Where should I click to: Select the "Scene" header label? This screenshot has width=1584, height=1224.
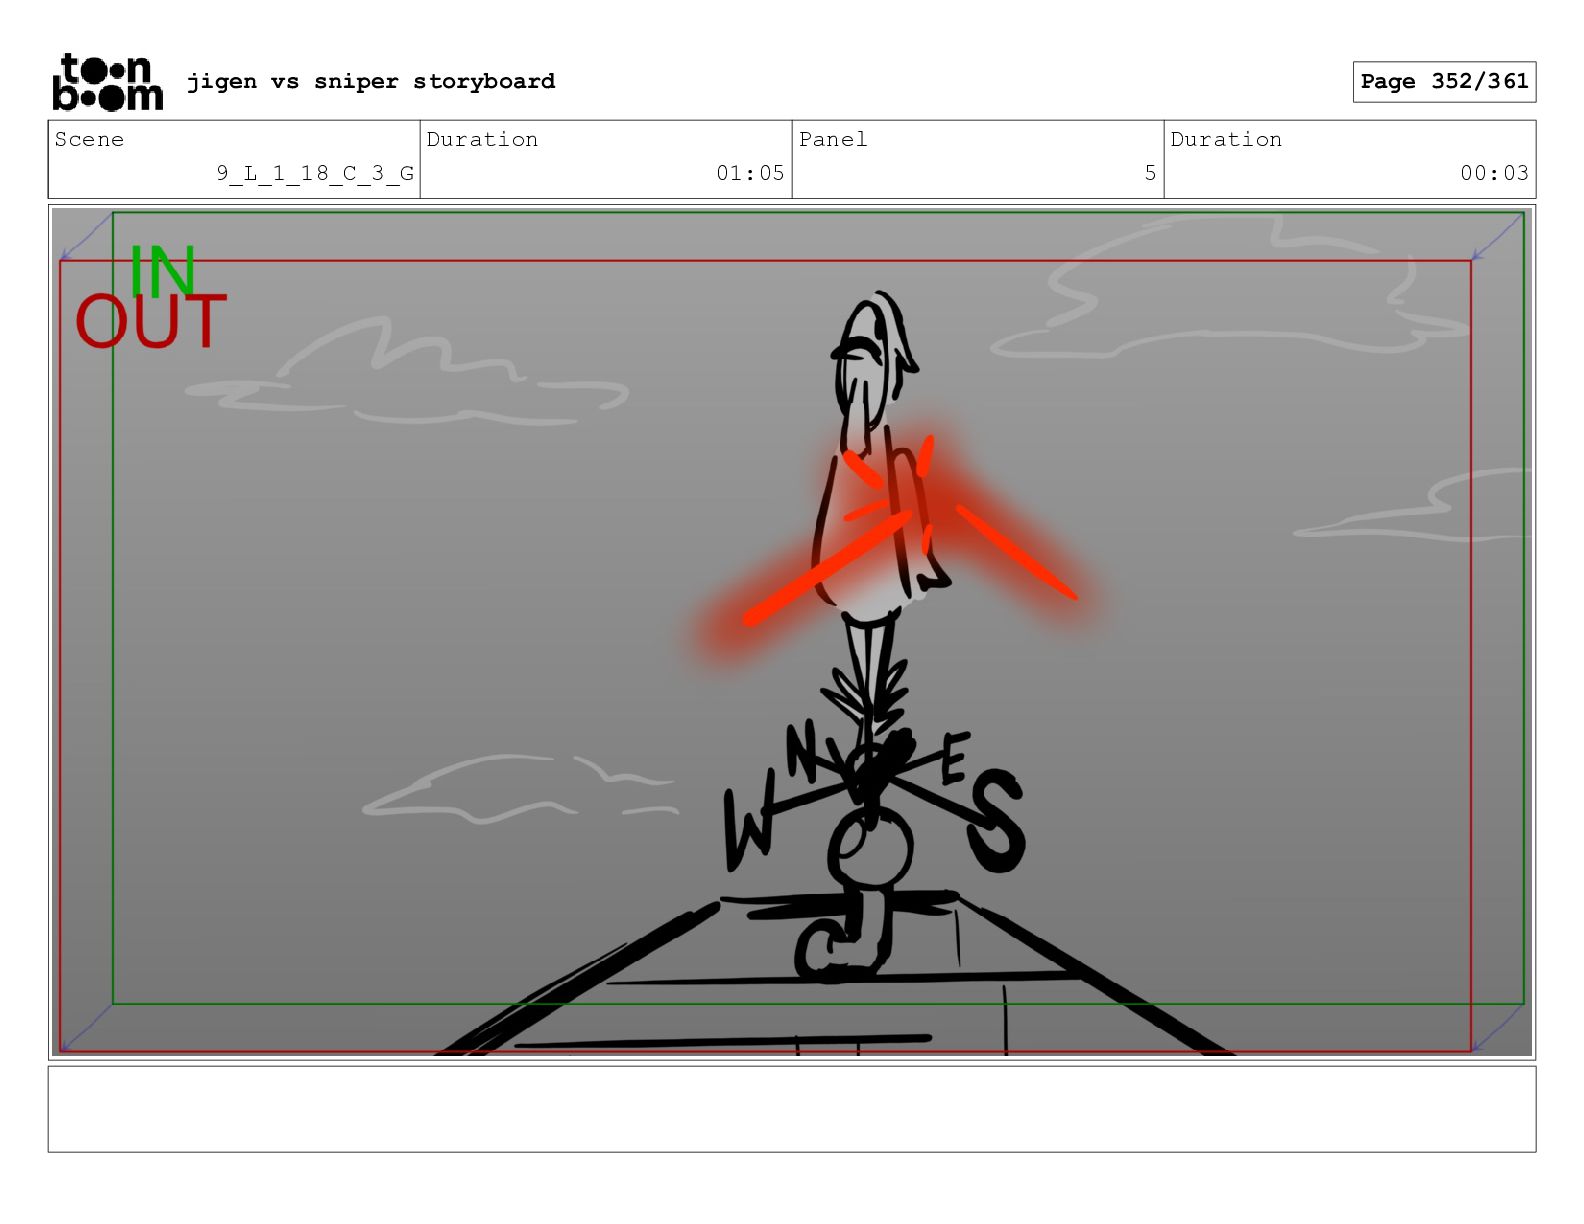coord(90,139)
